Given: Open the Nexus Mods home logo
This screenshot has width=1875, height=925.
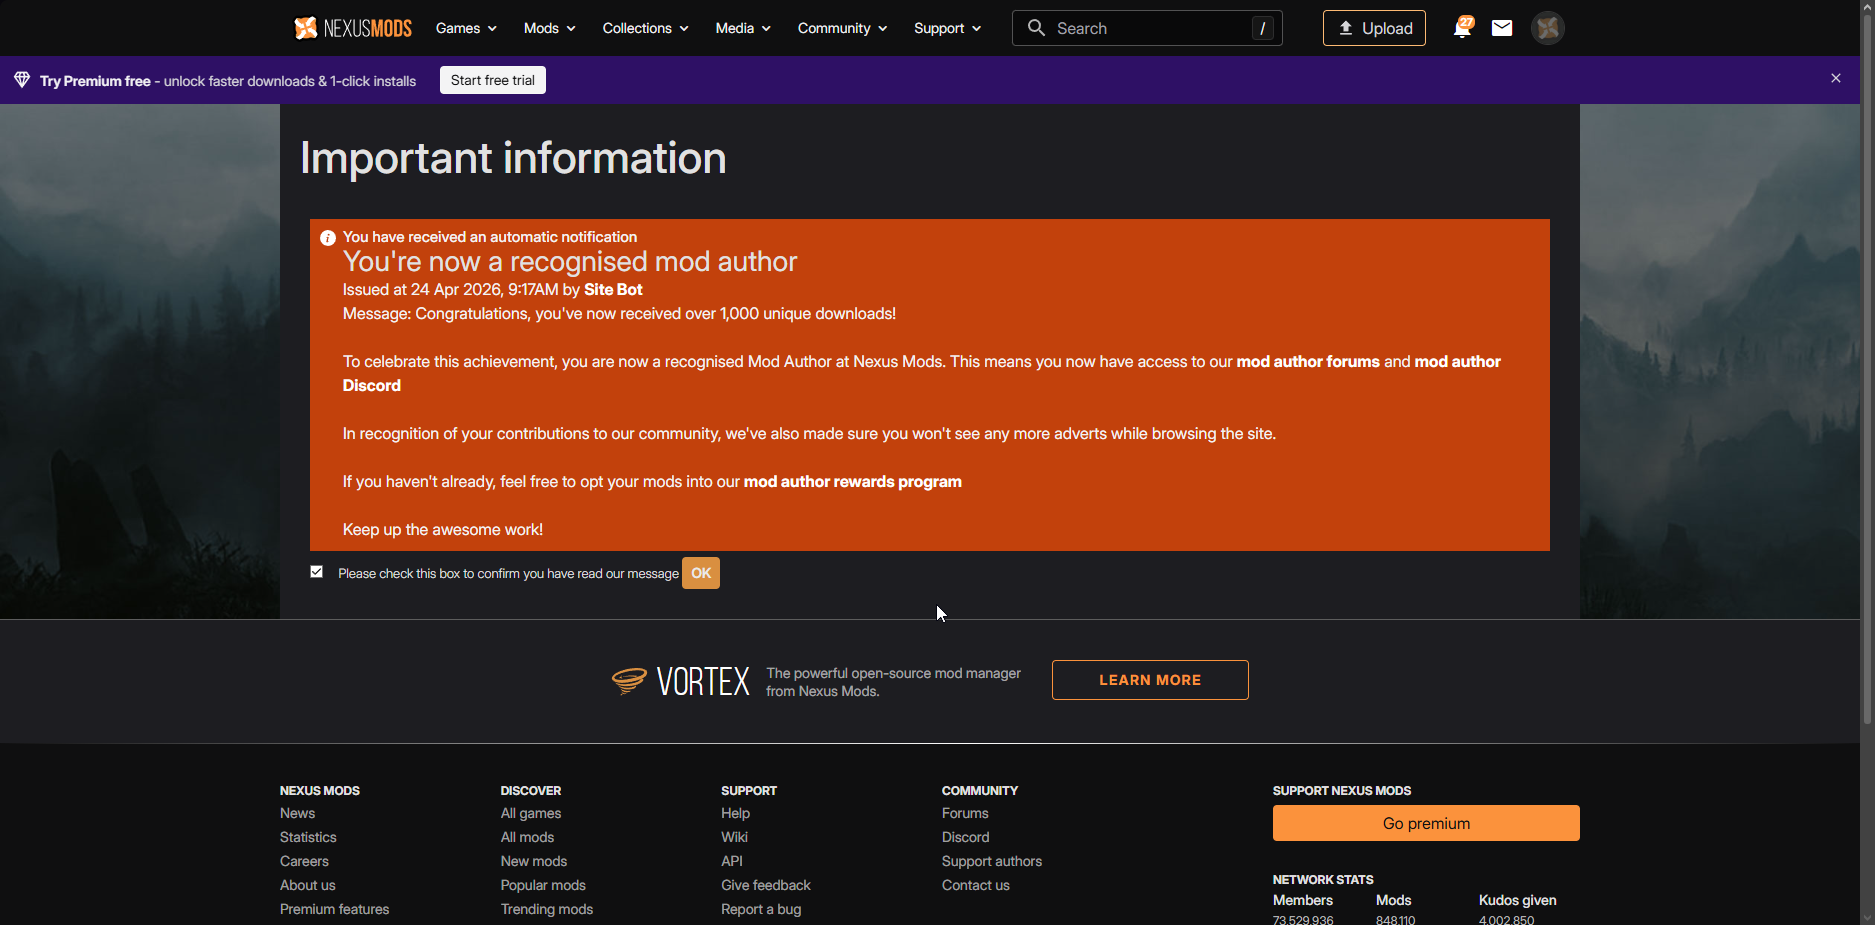Looking at the screenshot, I should point(353,28).
